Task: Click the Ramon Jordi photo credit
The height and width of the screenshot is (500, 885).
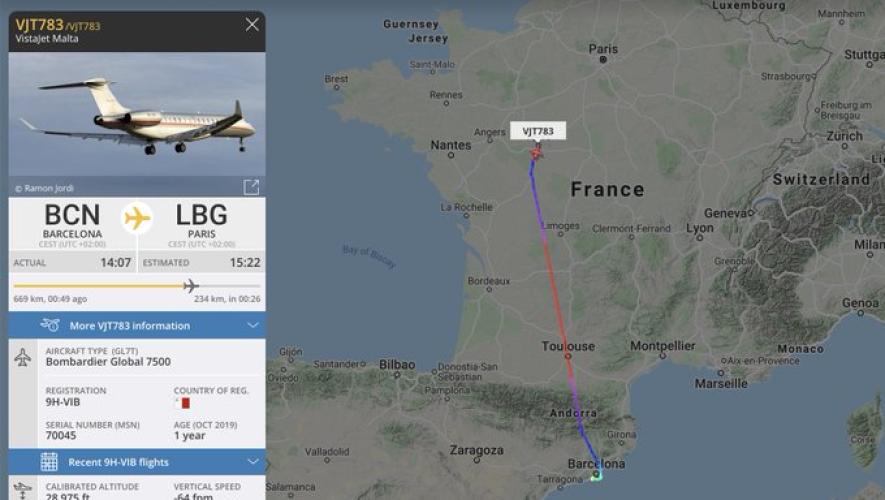Action: point(44,188)
